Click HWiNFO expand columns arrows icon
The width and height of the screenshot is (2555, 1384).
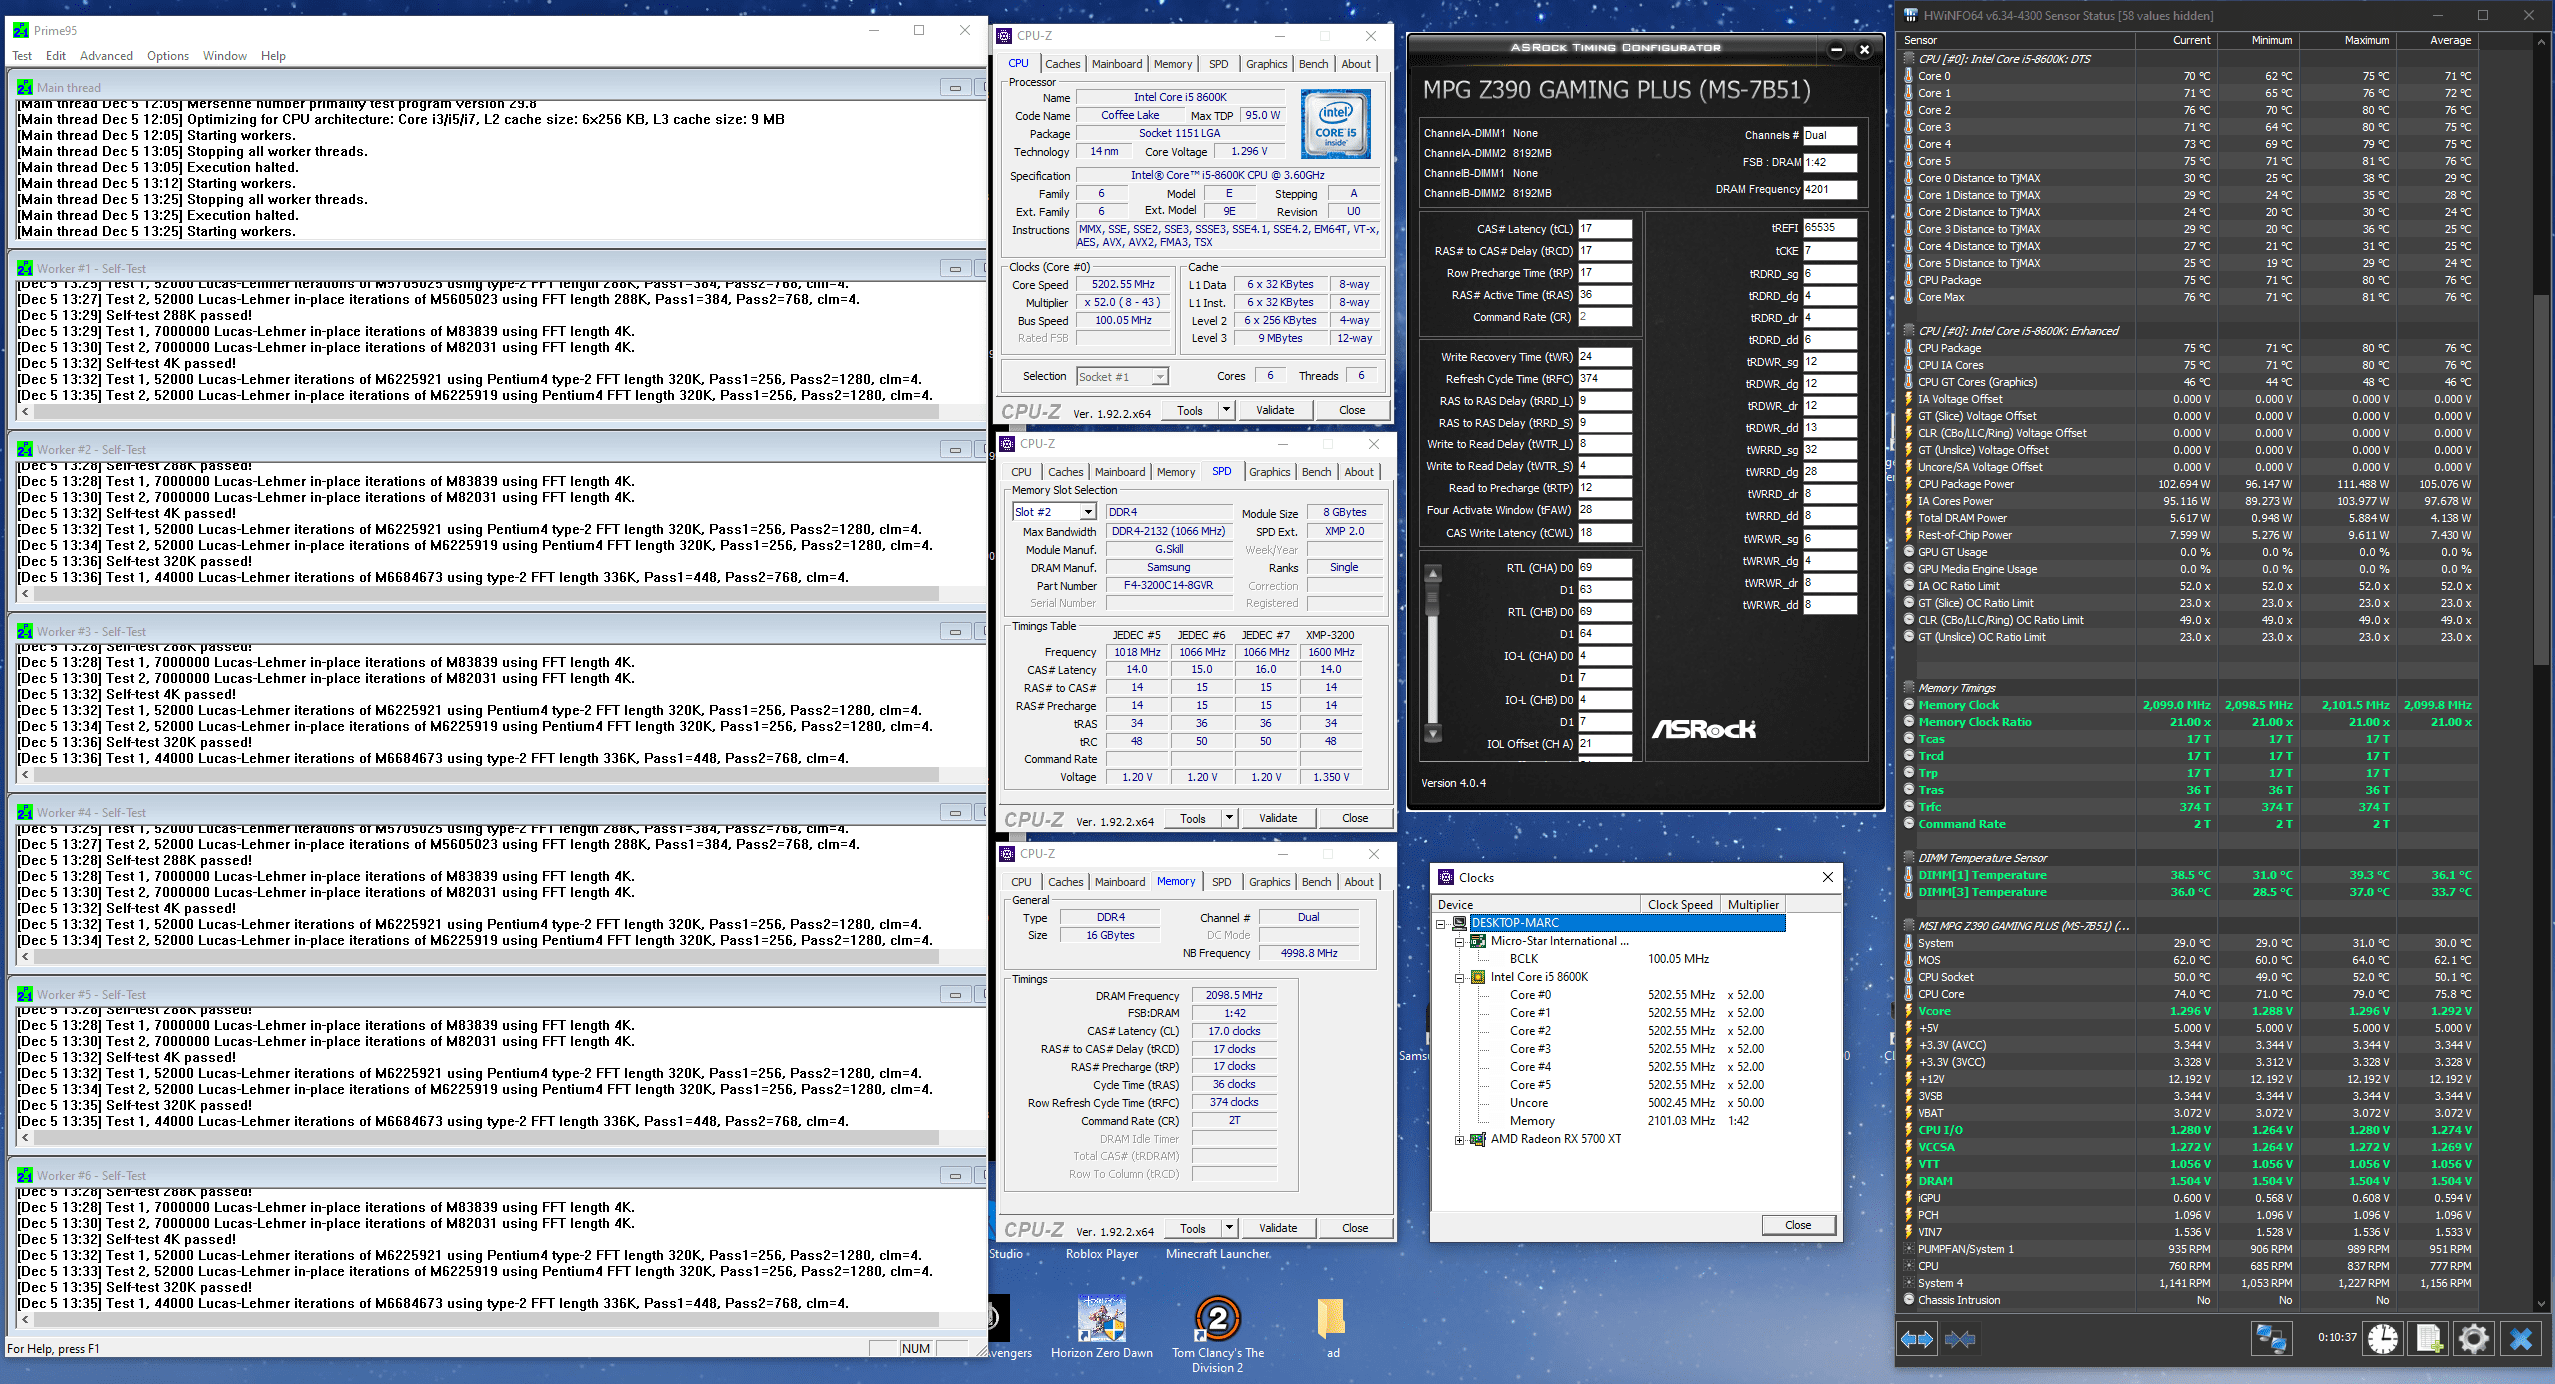[1916, 1339]
